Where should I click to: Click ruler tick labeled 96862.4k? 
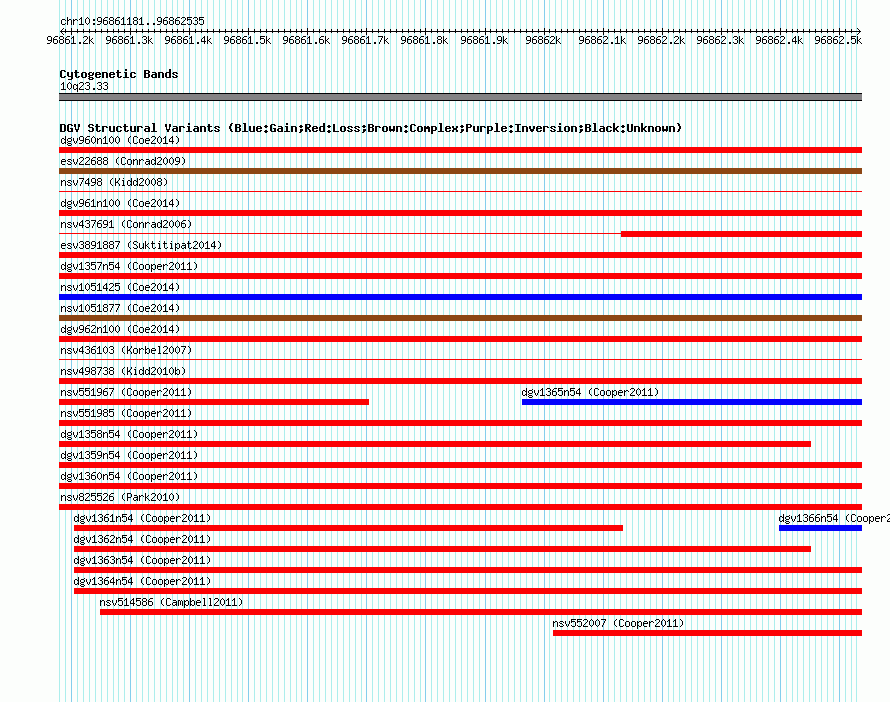point(779,40)
